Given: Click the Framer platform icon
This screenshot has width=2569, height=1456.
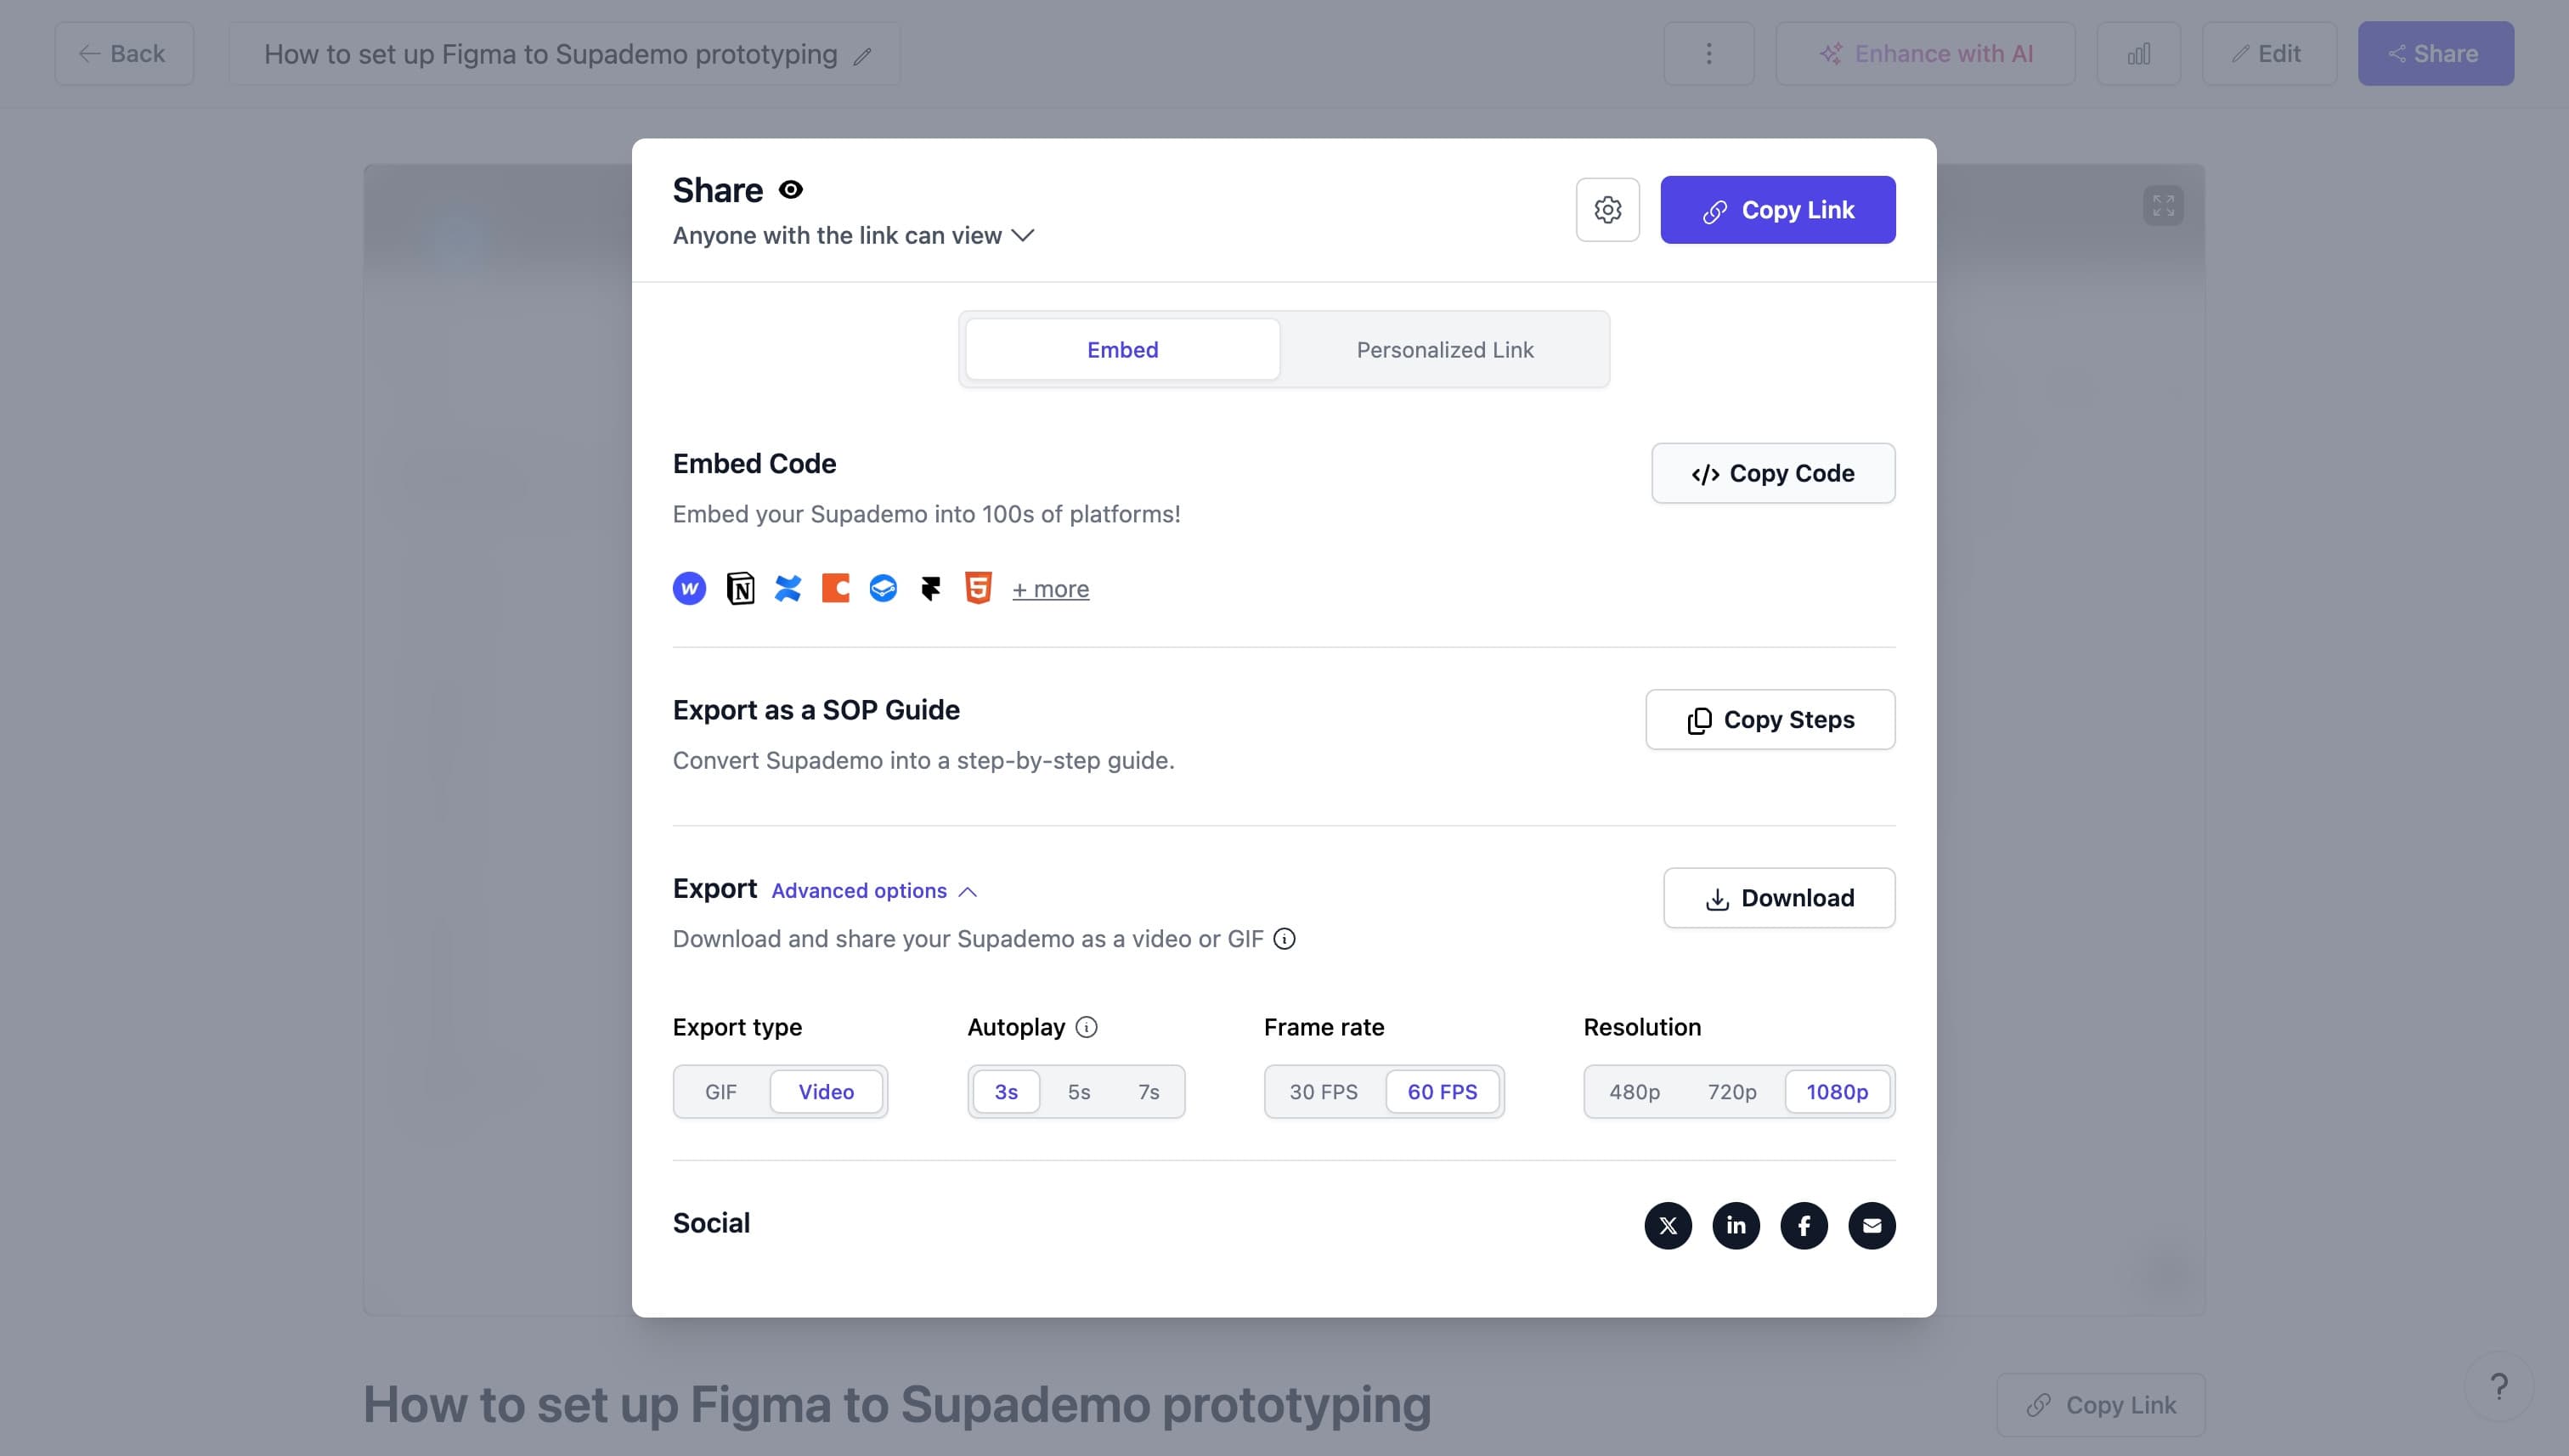Looking at the screenshot, I should [x=930, y=588].
